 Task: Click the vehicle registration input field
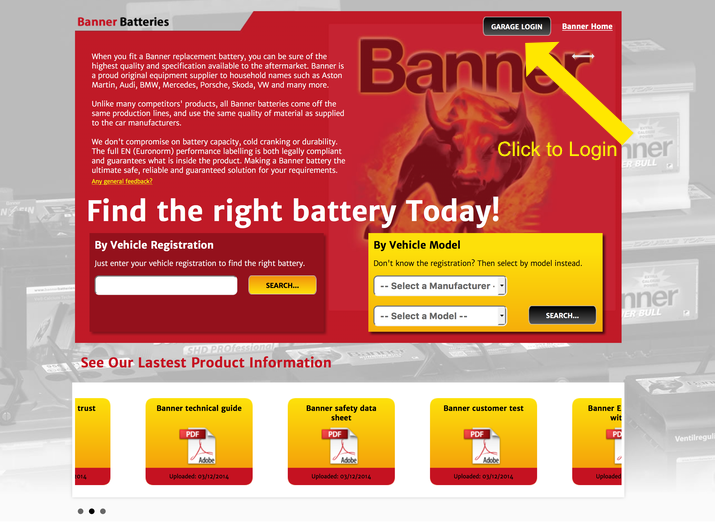point(166,285)
